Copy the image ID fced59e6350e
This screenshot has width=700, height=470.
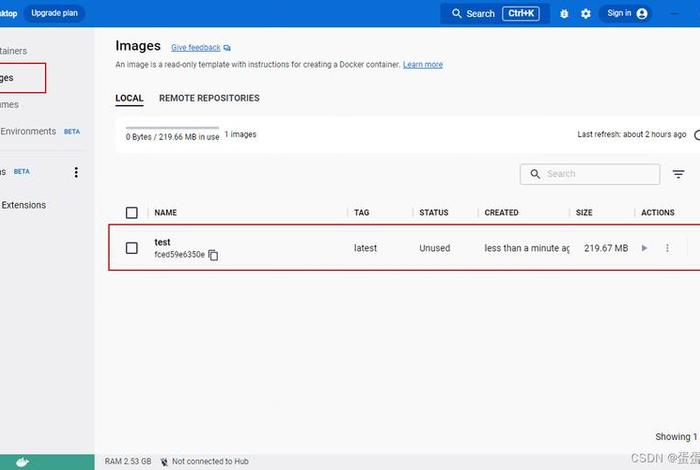click(x=213, y=255)
